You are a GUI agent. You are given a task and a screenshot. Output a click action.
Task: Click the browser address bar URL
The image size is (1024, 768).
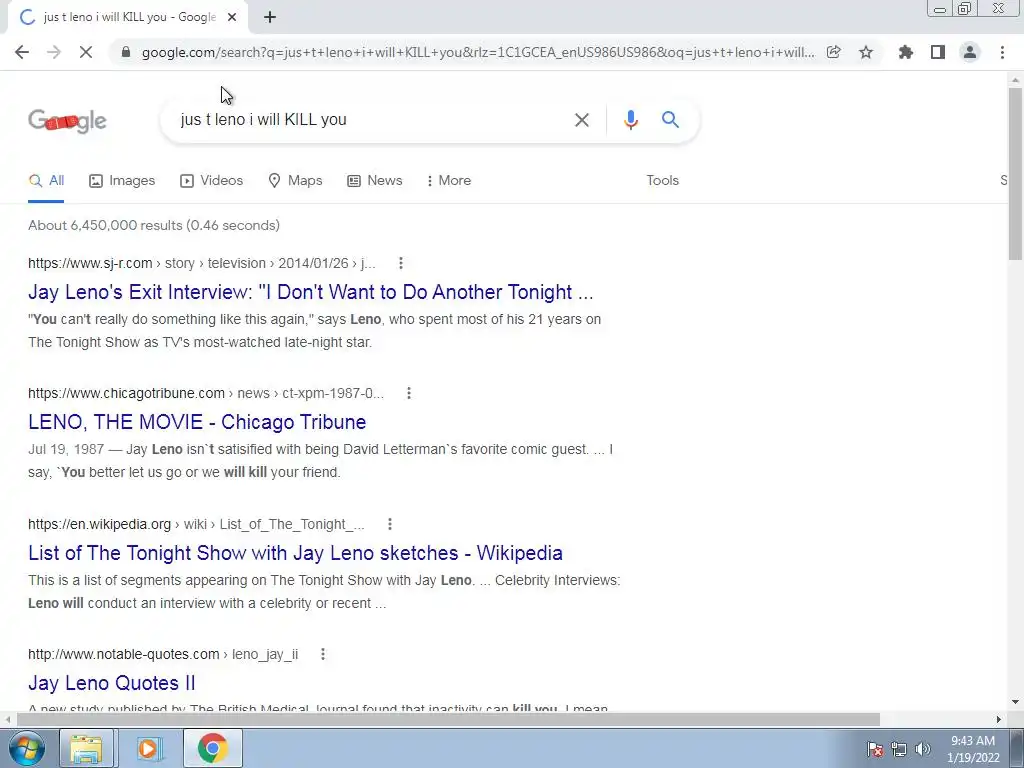[x=478, y=52]
